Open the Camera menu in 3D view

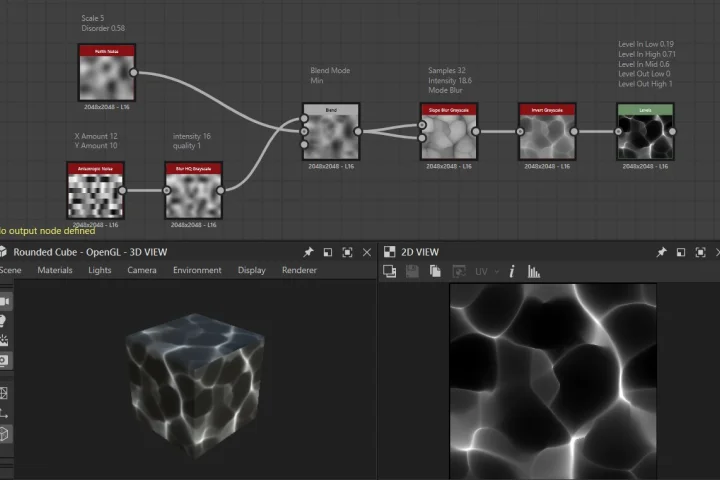click(142, 270)
